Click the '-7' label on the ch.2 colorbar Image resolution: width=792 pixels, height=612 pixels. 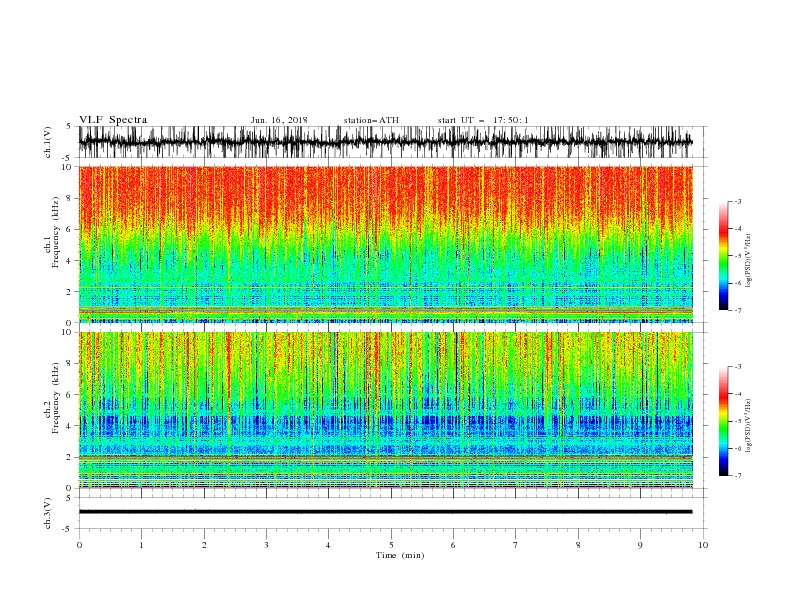click(737, 476)
